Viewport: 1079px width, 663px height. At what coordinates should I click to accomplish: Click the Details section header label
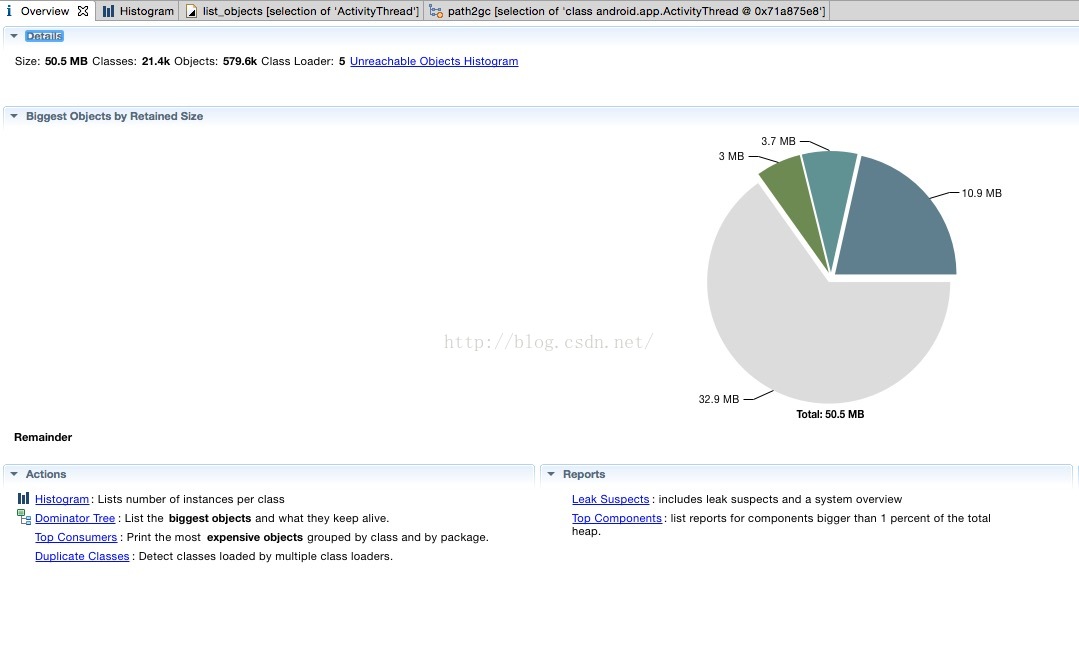pyautogui.click(x=44, y=36)
